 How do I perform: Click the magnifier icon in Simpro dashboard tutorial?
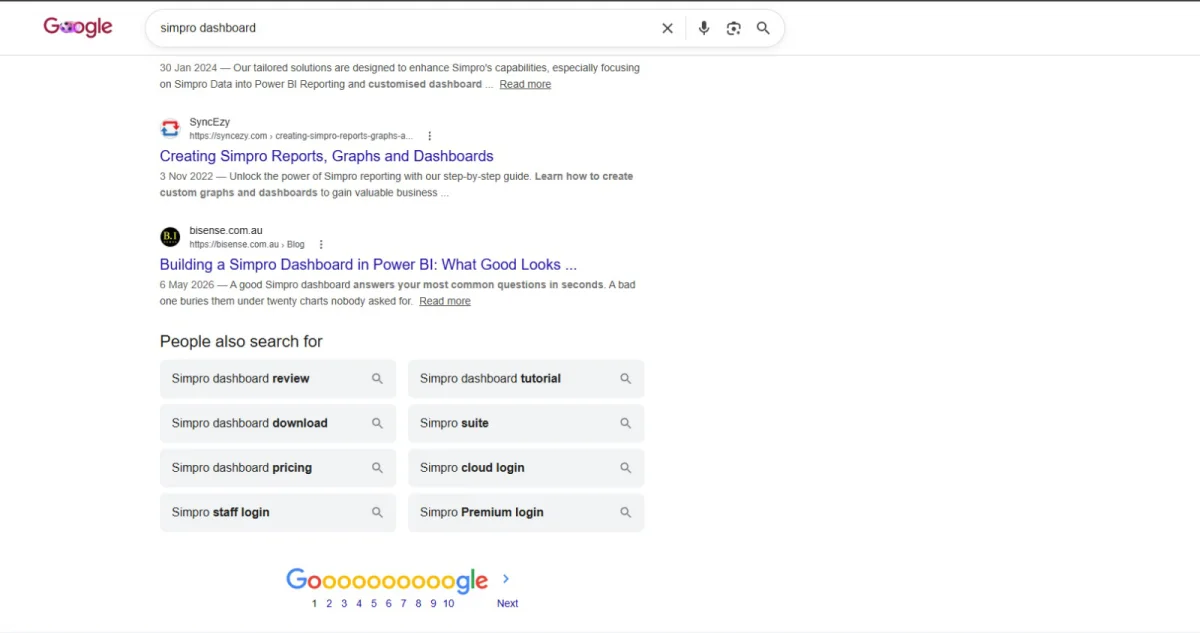coord(625,379)
